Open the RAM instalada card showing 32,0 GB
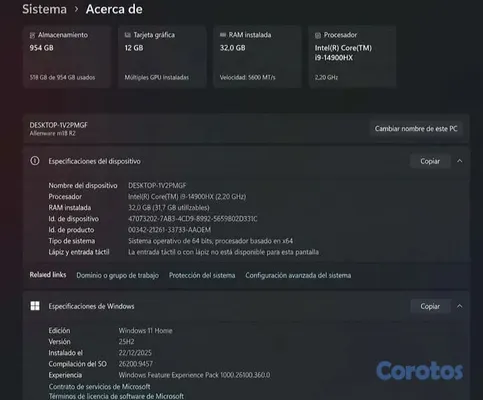483x400 pixels. pos(257,57)
